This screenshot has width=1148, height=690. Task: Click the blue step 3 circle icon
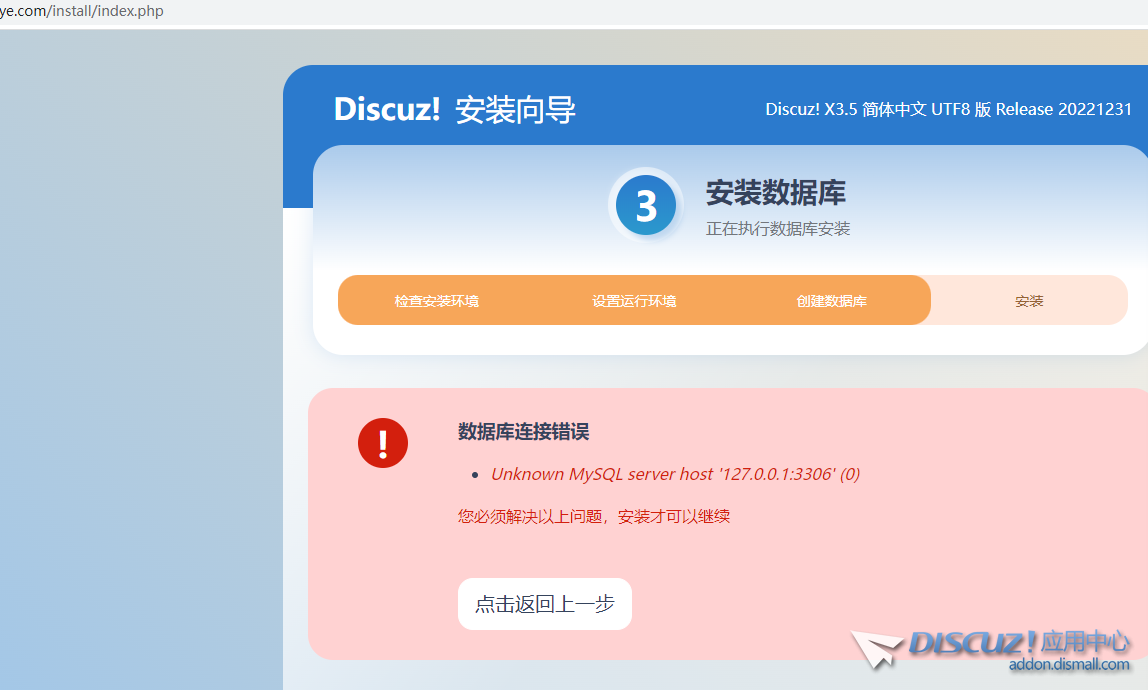coord(645,206)
